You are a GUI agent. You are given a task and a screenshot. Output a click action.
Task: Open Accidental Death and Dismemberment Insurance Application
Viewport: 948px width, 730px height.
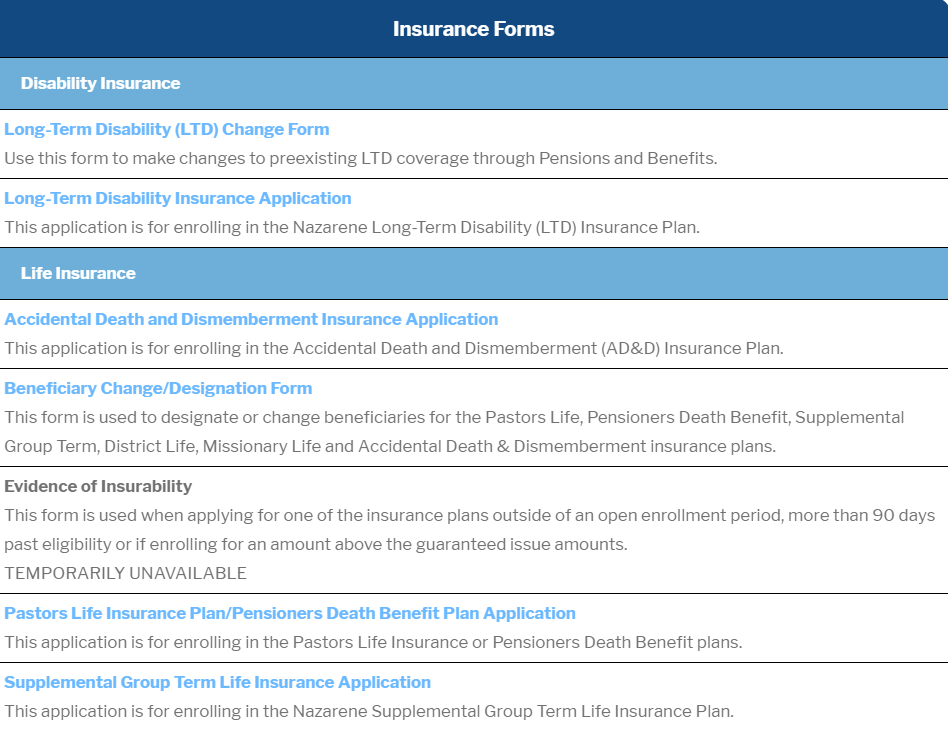point(251,319)
